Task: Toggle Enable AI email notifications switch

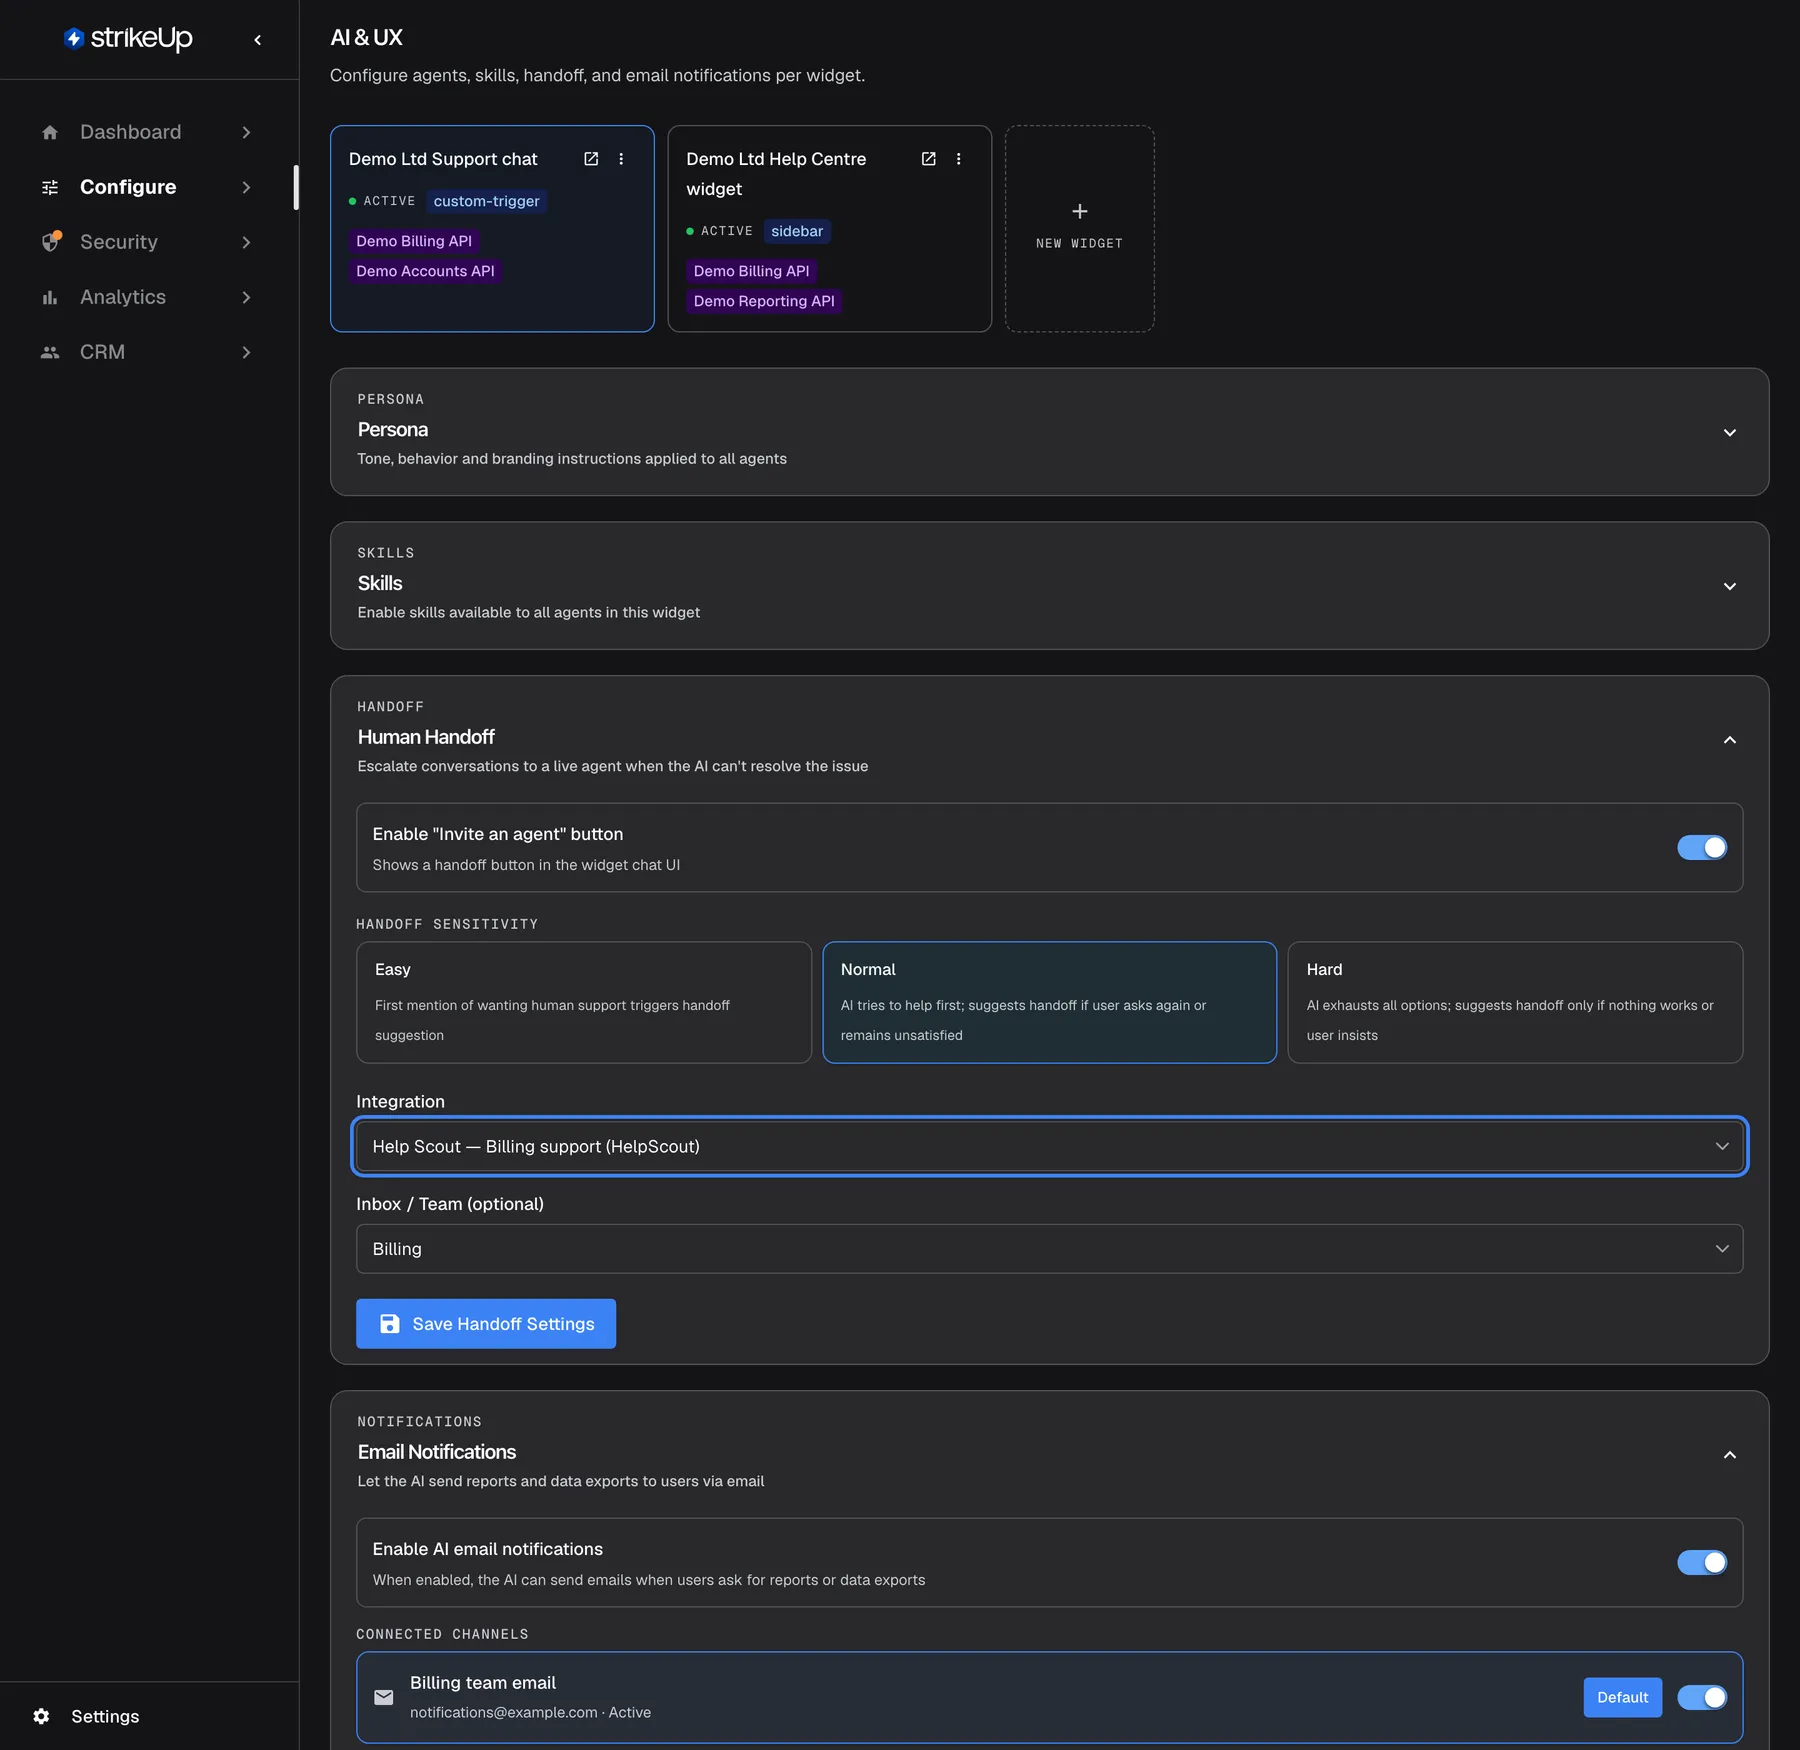Action: click(1702, 1563)
